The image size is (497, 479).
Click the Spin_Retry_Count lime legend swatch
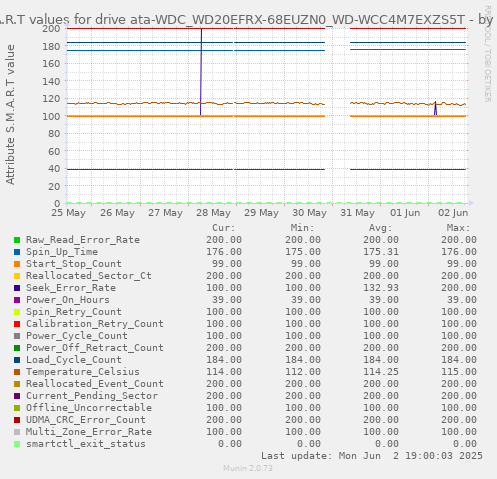click(17, 312)
